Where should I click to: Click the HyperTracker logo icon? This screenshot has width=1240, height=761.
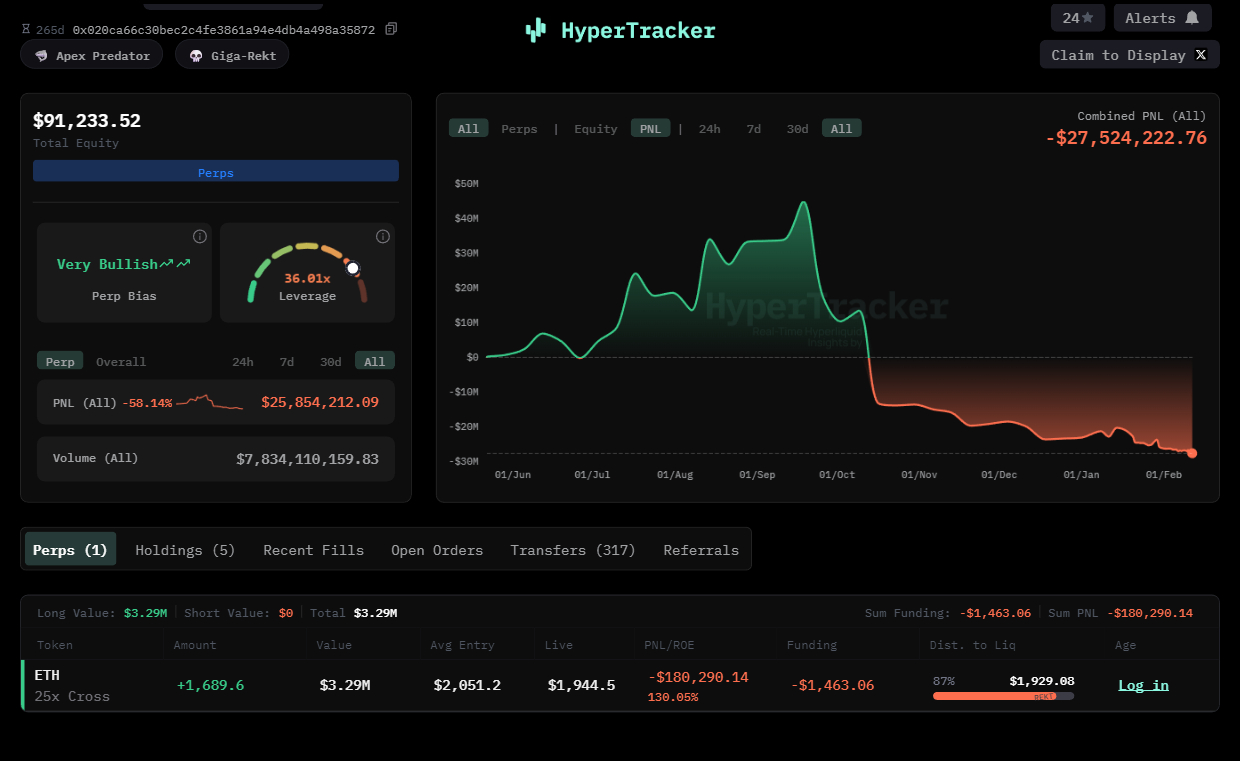(x=536, y=30)
